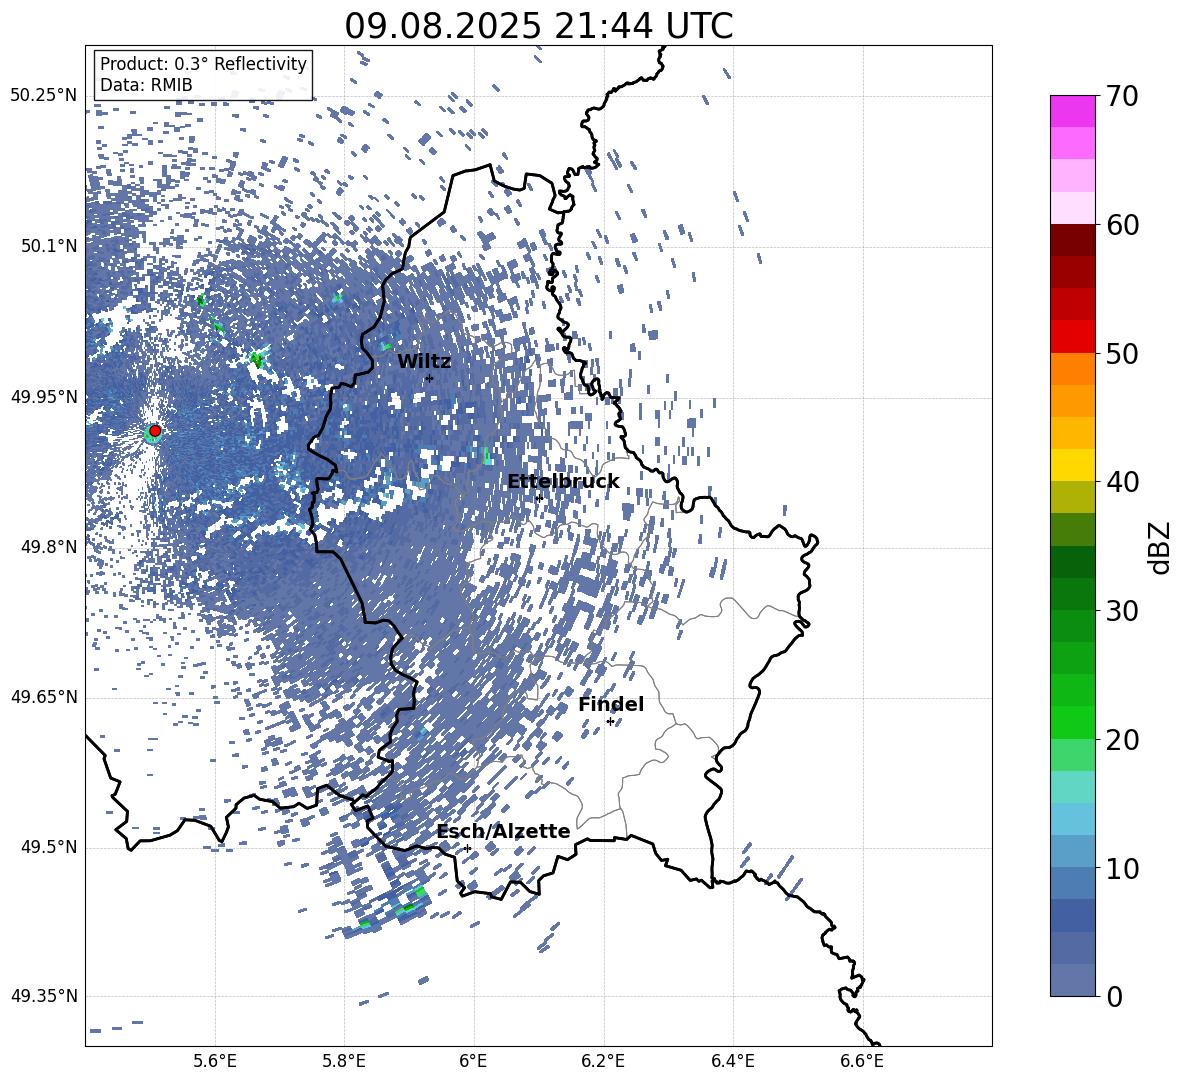This screenshot has height=1081, width=1184.
Task: Click the colorbar label 70
Action: tap(1122, 97)
